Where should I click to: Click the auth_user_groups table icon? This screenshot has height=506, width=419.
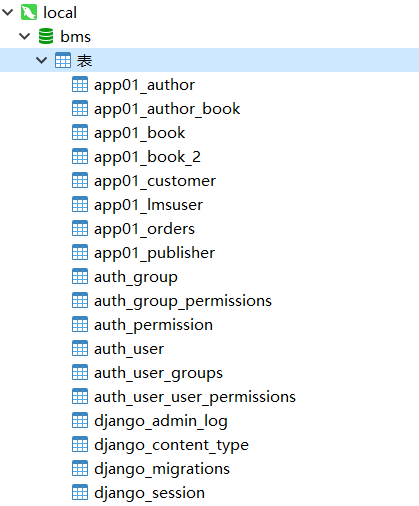[x=80, y=372]
